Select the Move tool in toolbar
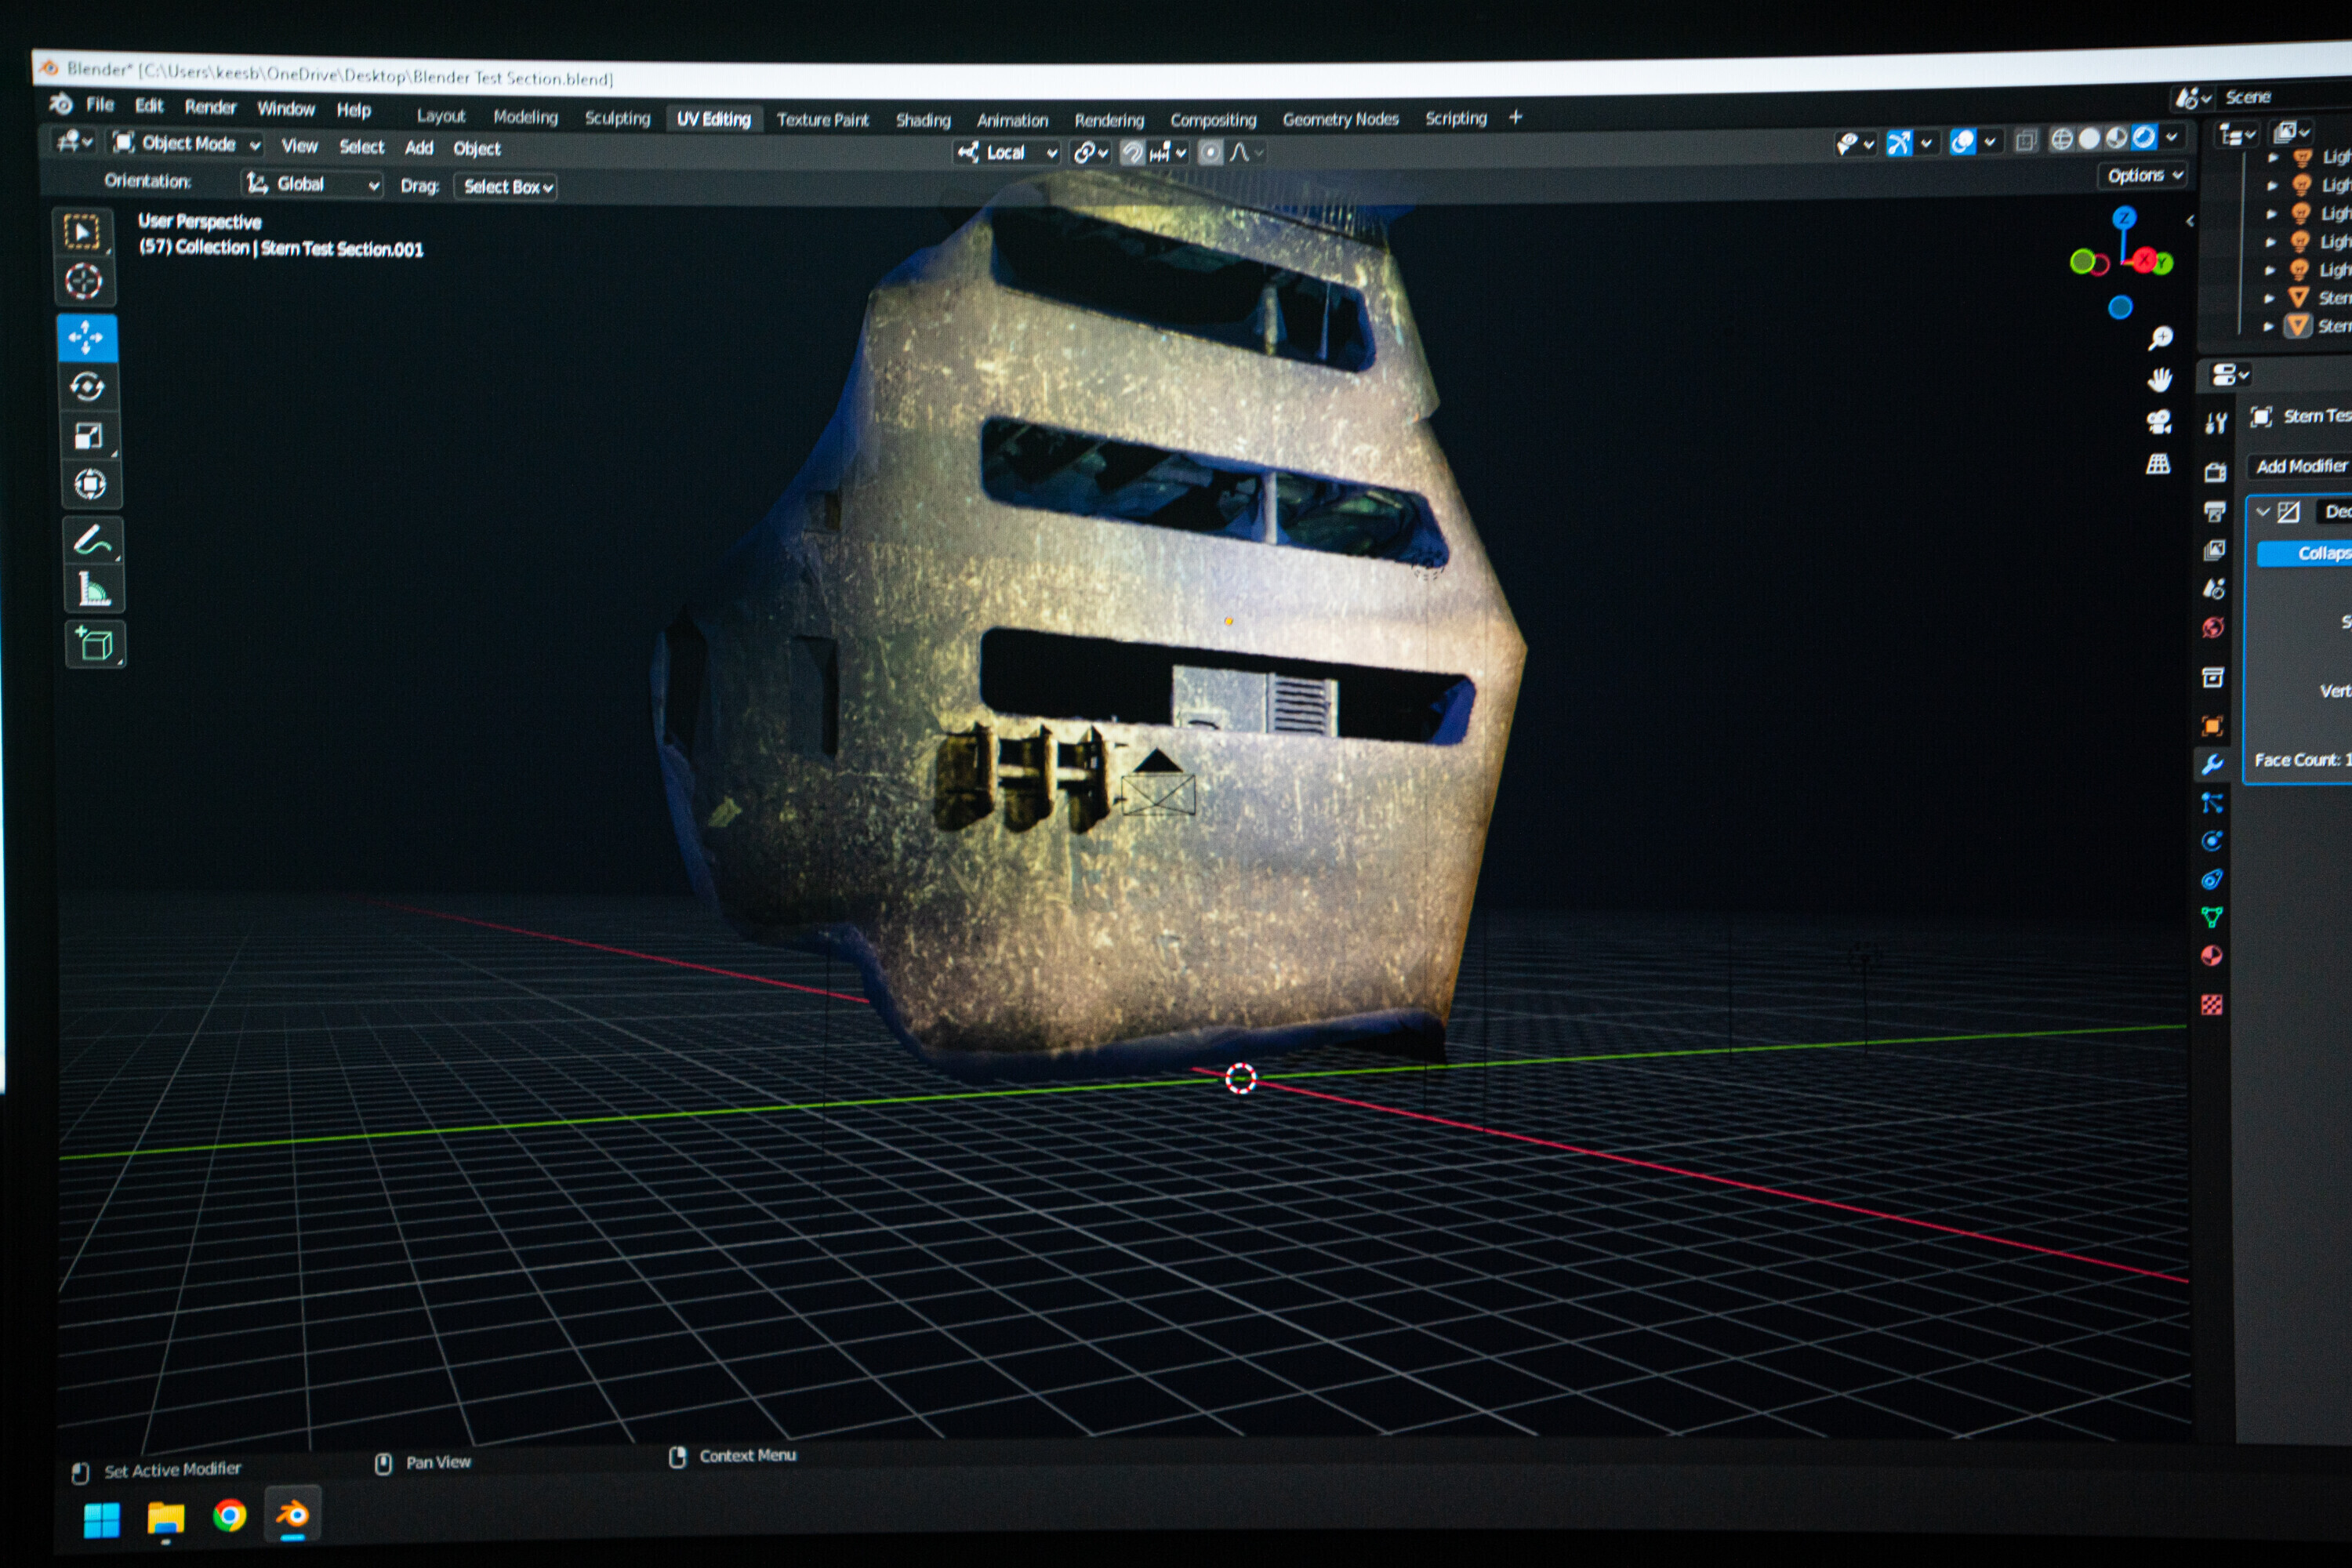Viewport: 2352px width, 1568px height. pos(86,338)
